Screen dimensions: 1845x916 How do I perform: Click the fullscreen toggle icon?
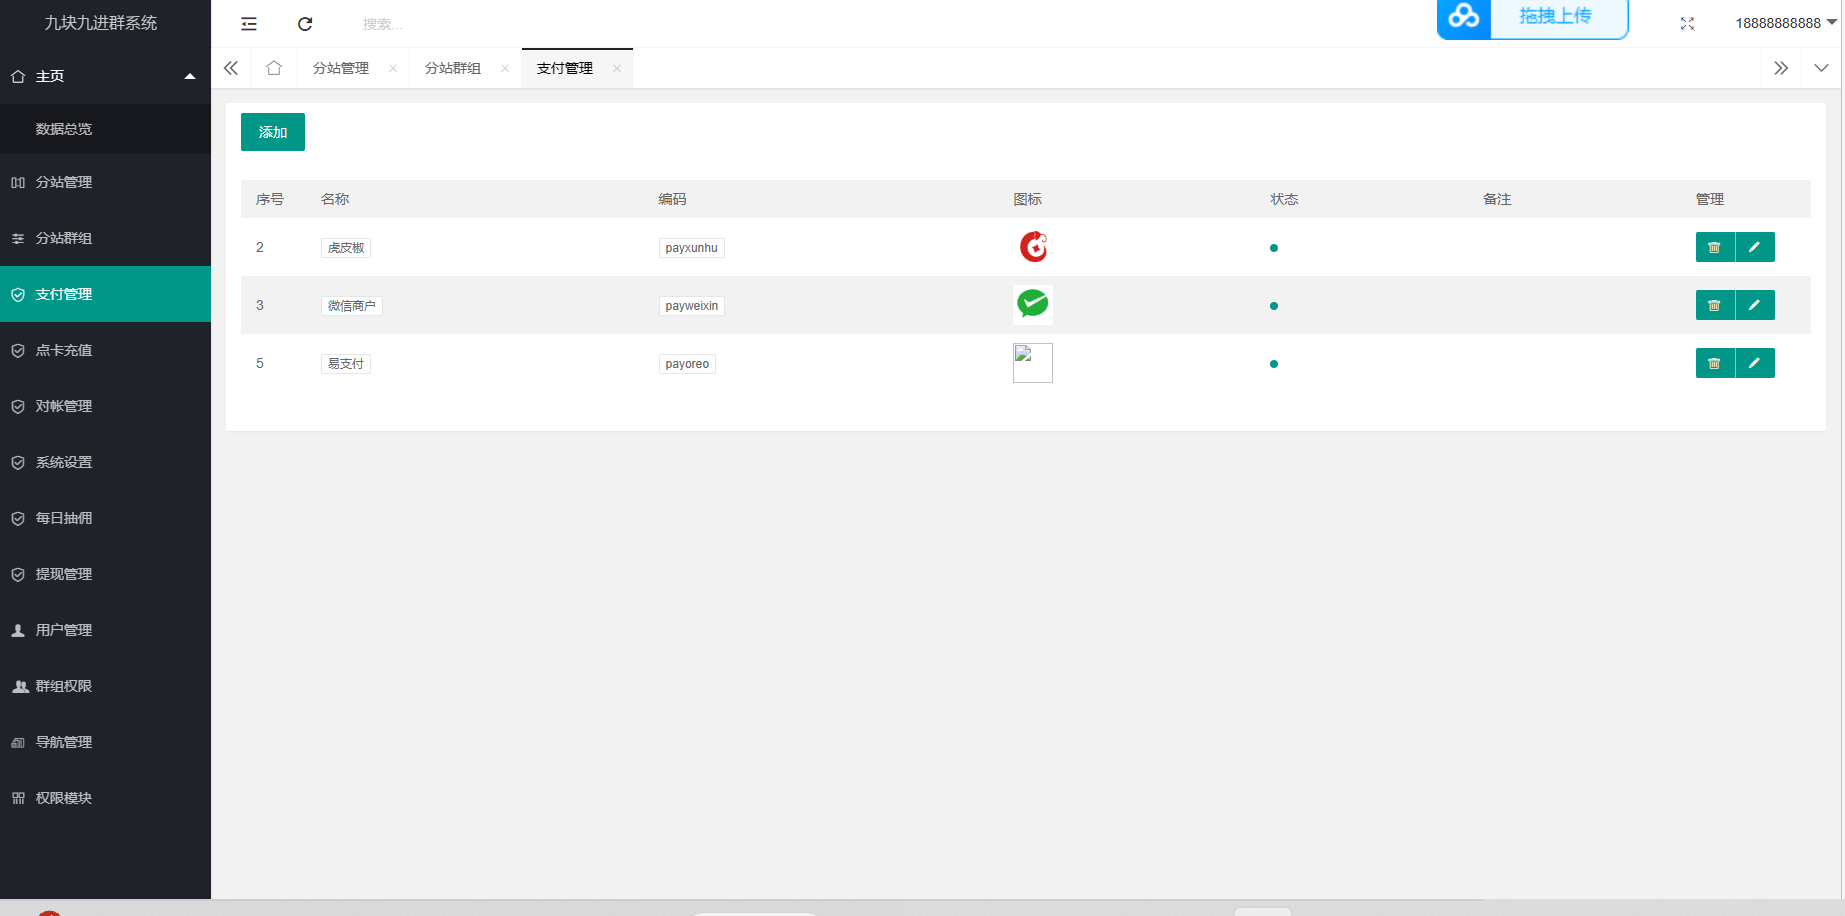click(x=1687, y=24)
